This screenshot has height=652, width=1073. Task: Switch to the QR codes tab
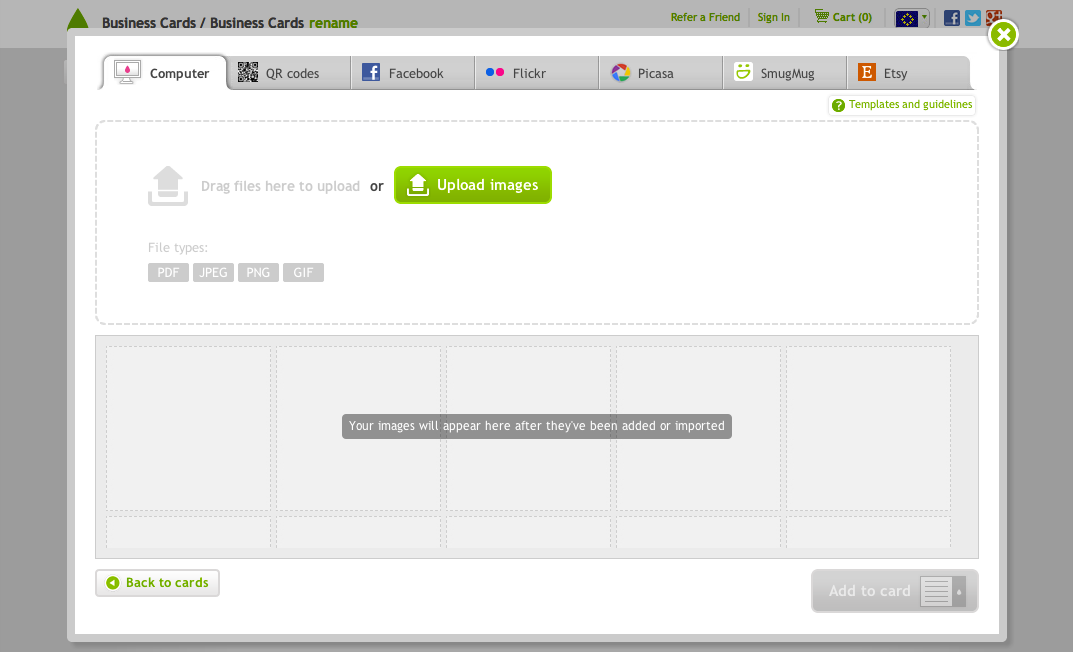pos(289,73)
